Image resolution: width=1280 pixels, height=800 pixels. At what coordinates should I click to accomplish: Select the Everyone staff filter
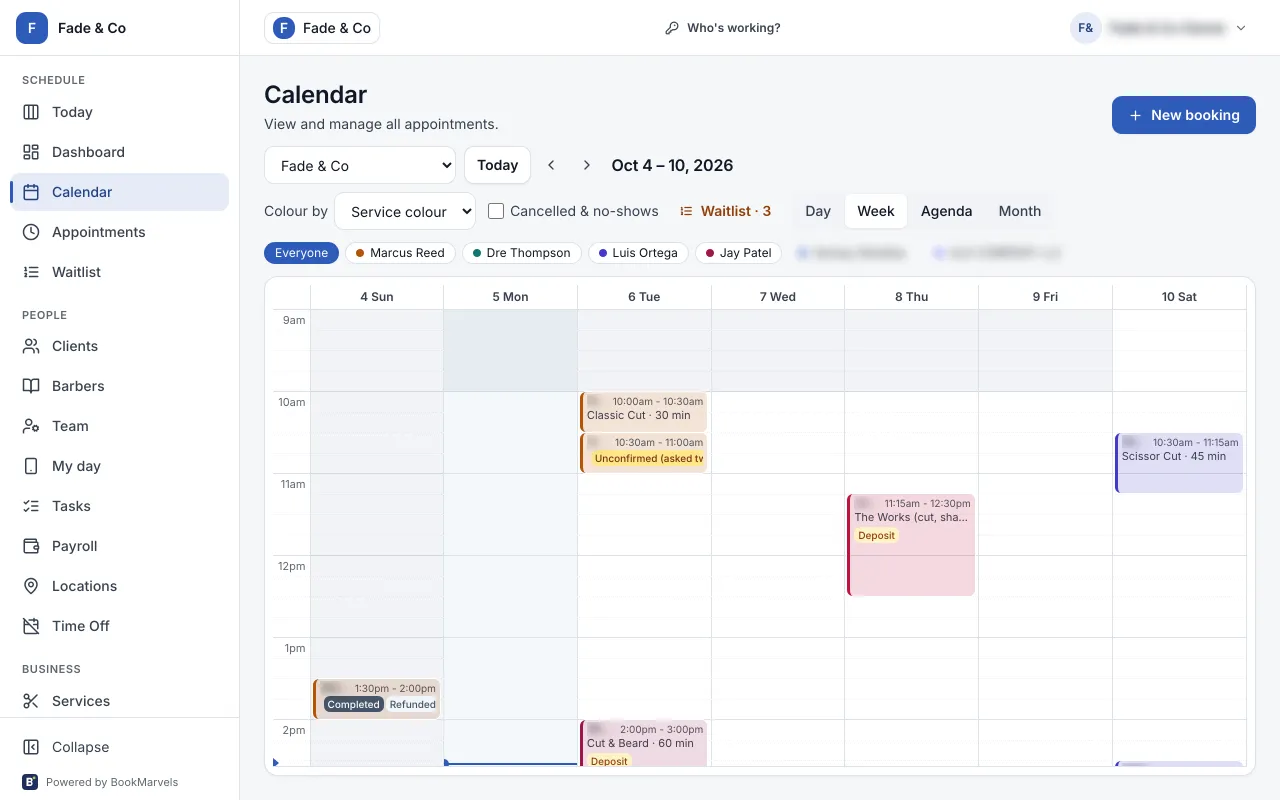pos(301,253)
